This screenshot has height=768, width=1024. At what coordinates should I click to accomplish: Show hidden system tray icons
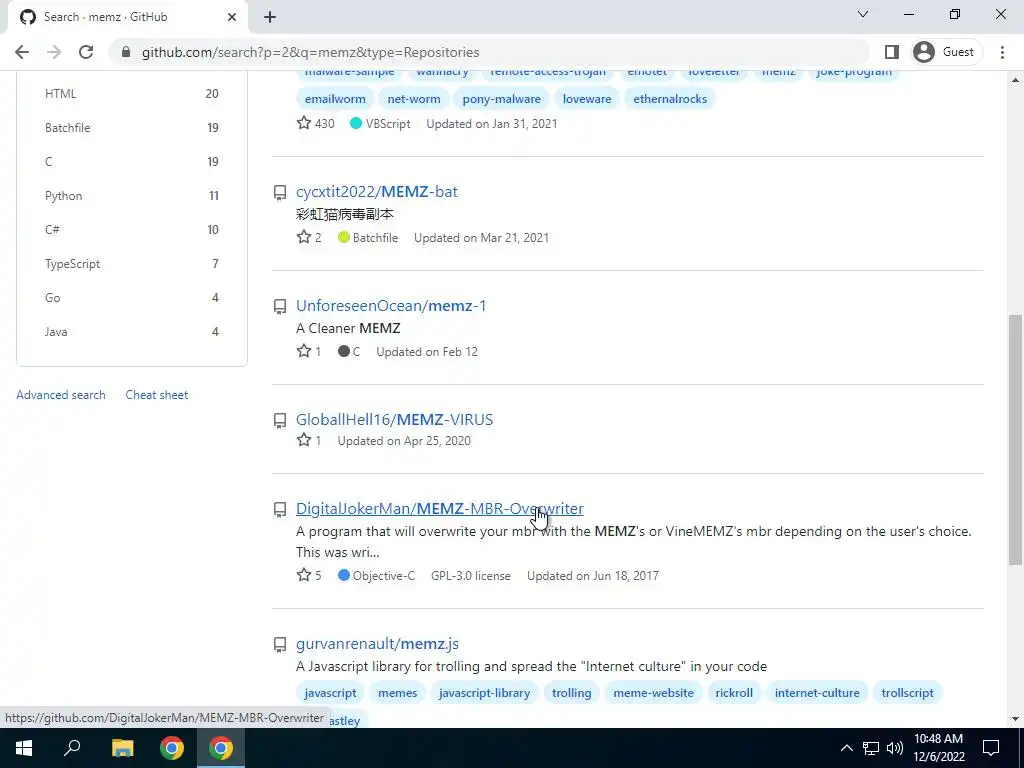pyautogui.click(x=846, y=748)
